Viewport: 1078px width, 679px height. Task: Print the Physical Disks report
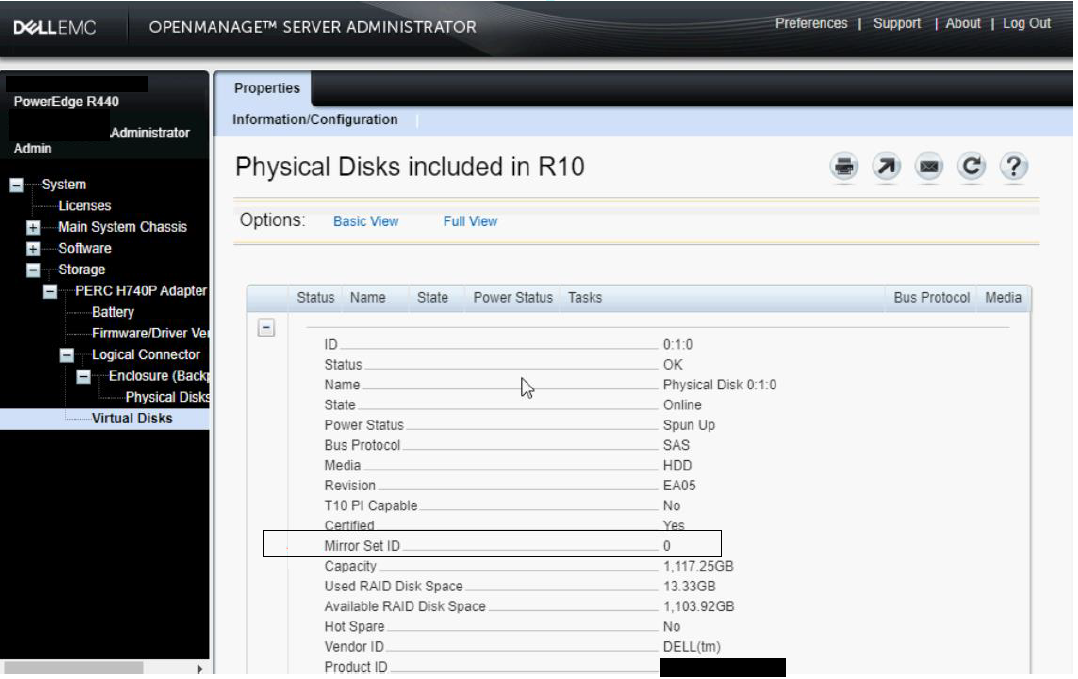(843, 167)
